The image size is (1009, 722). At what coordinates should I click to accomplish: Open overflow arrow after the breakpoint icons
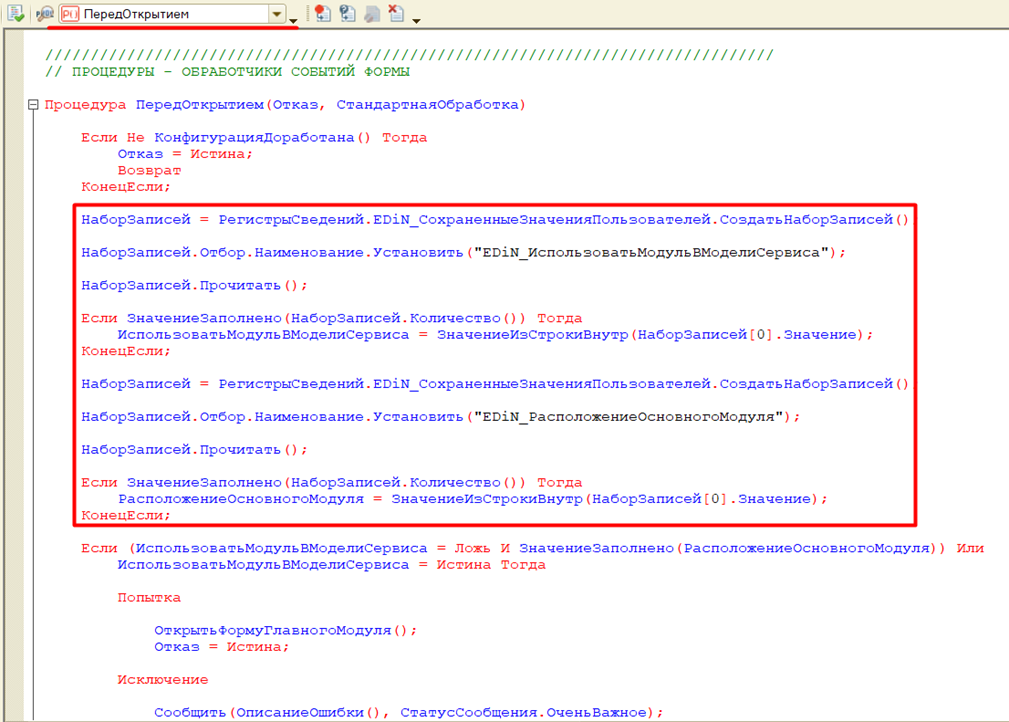[416, 20]
